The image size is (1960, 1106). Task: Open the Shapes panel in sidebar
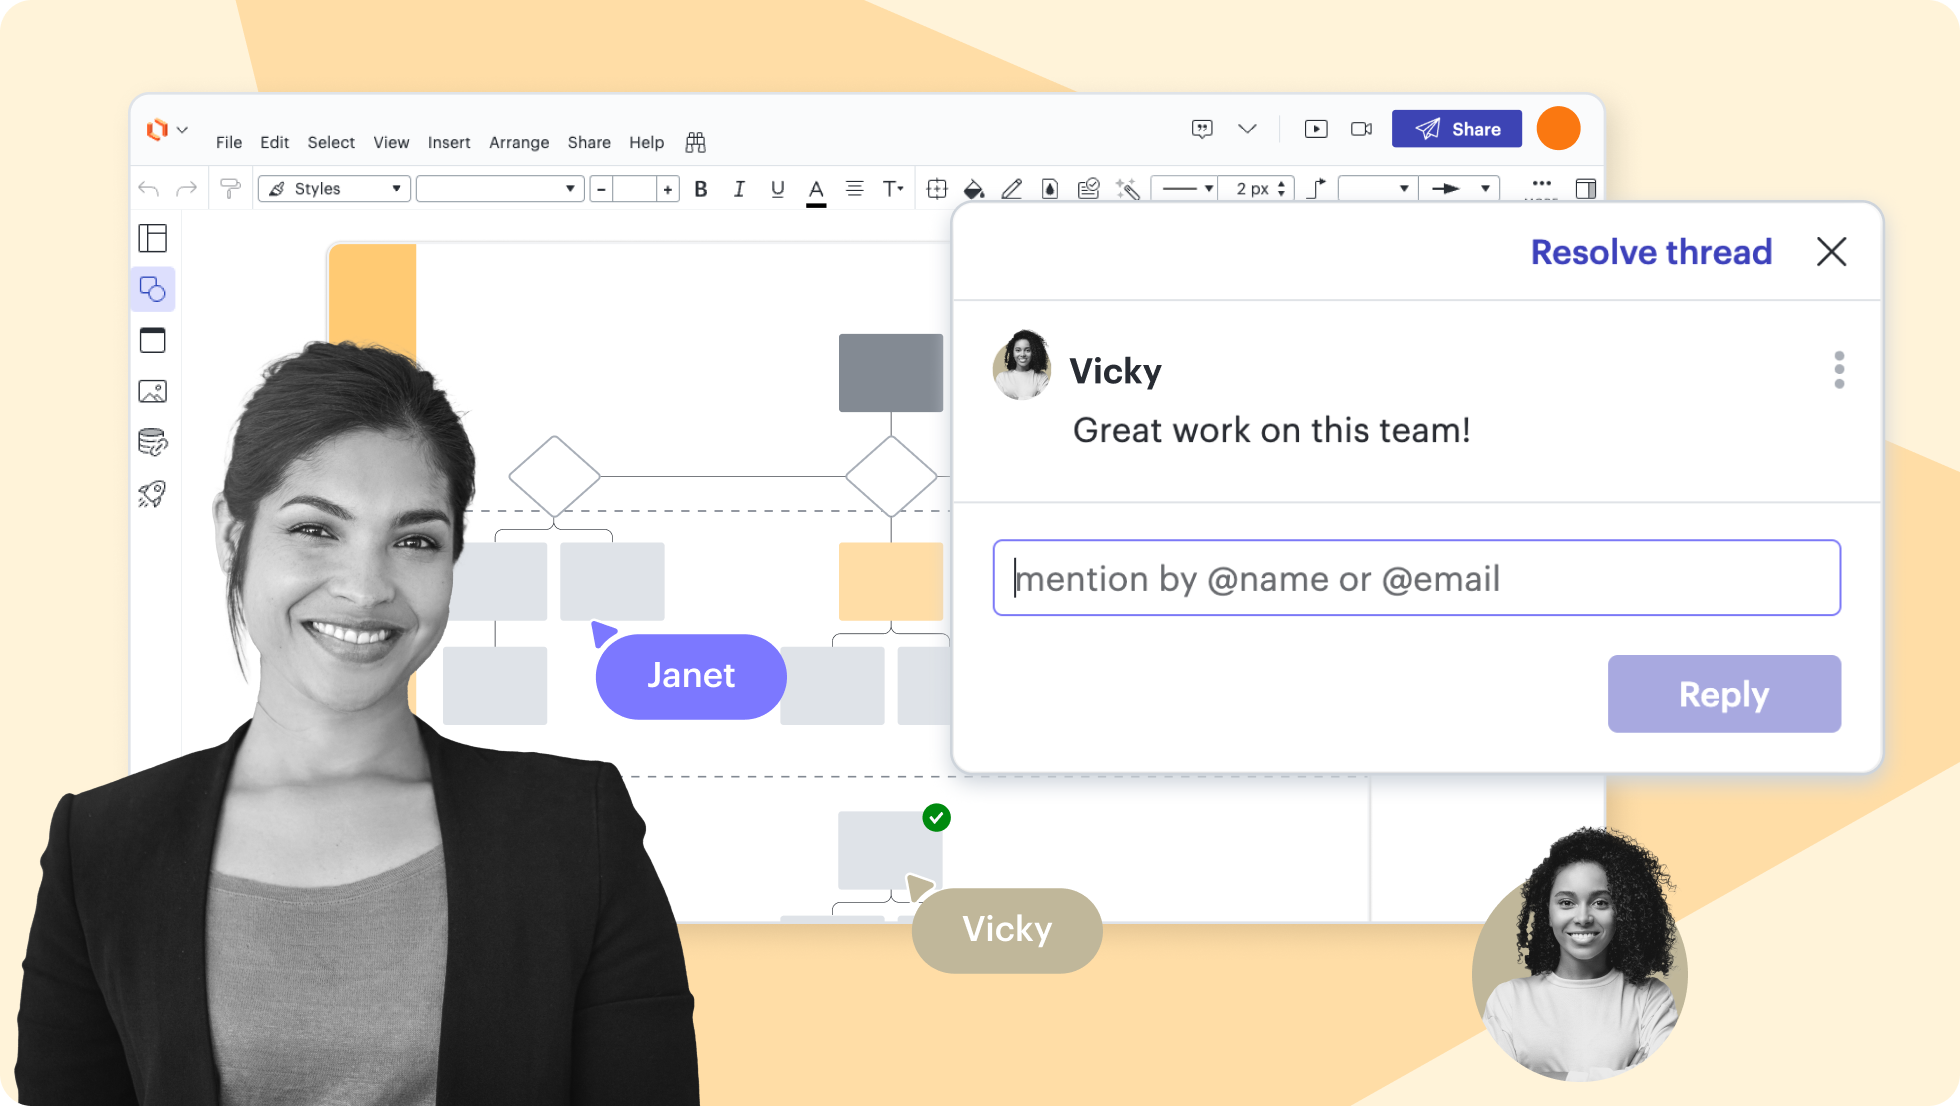pos(152,290)
